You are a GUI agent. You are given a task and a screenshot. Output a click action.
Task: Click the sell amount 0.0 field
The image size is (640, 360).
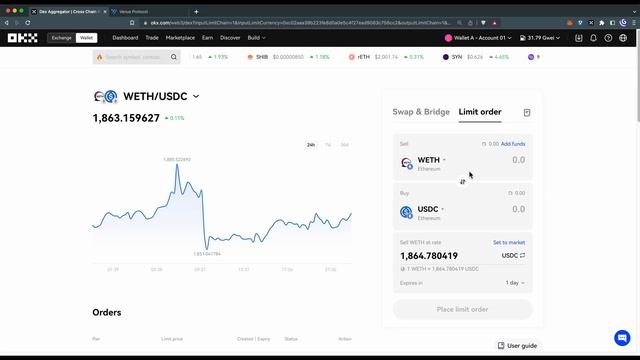pyautogui.click(x=518, y=160)
